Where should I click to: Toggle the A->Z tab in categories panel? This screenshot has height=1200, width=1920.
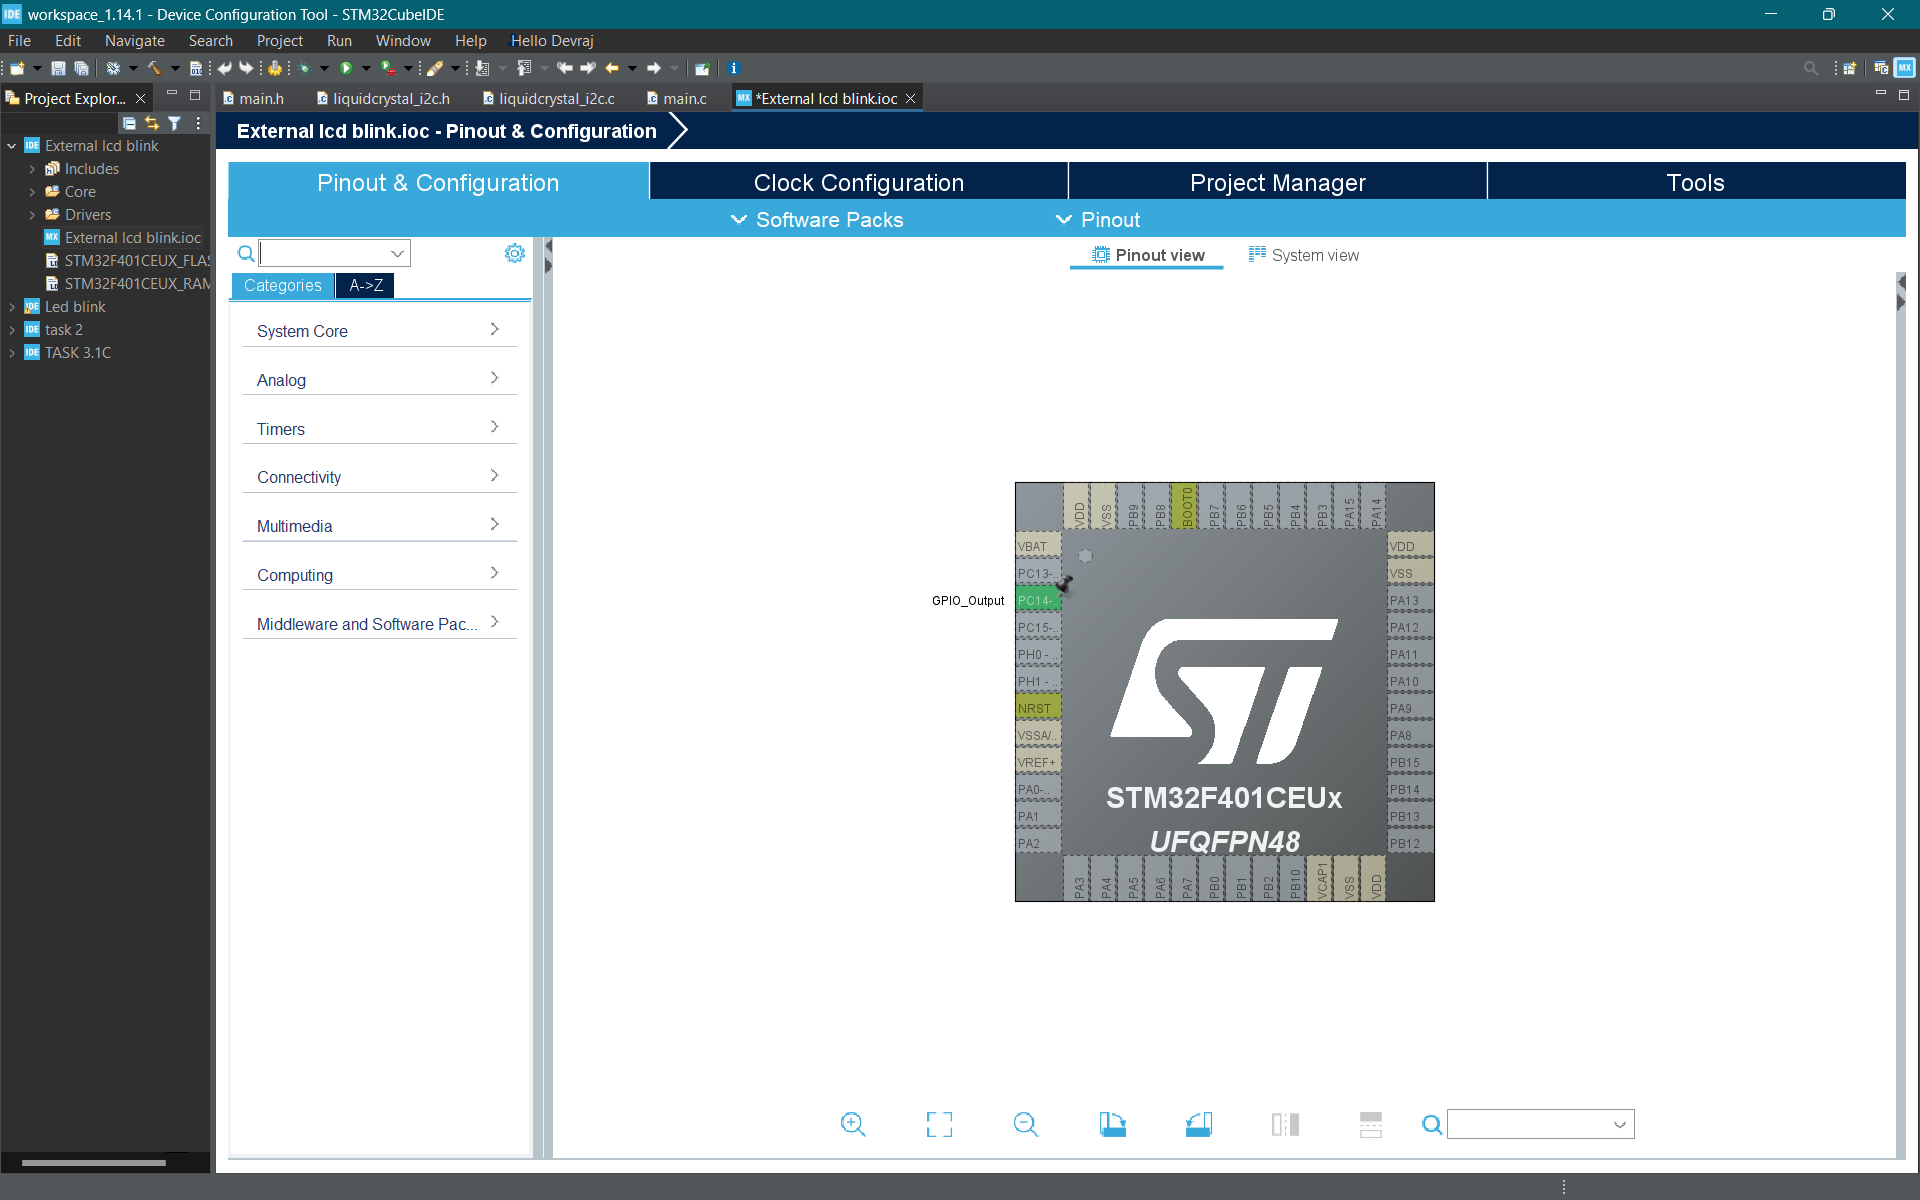tap(364, 285)
